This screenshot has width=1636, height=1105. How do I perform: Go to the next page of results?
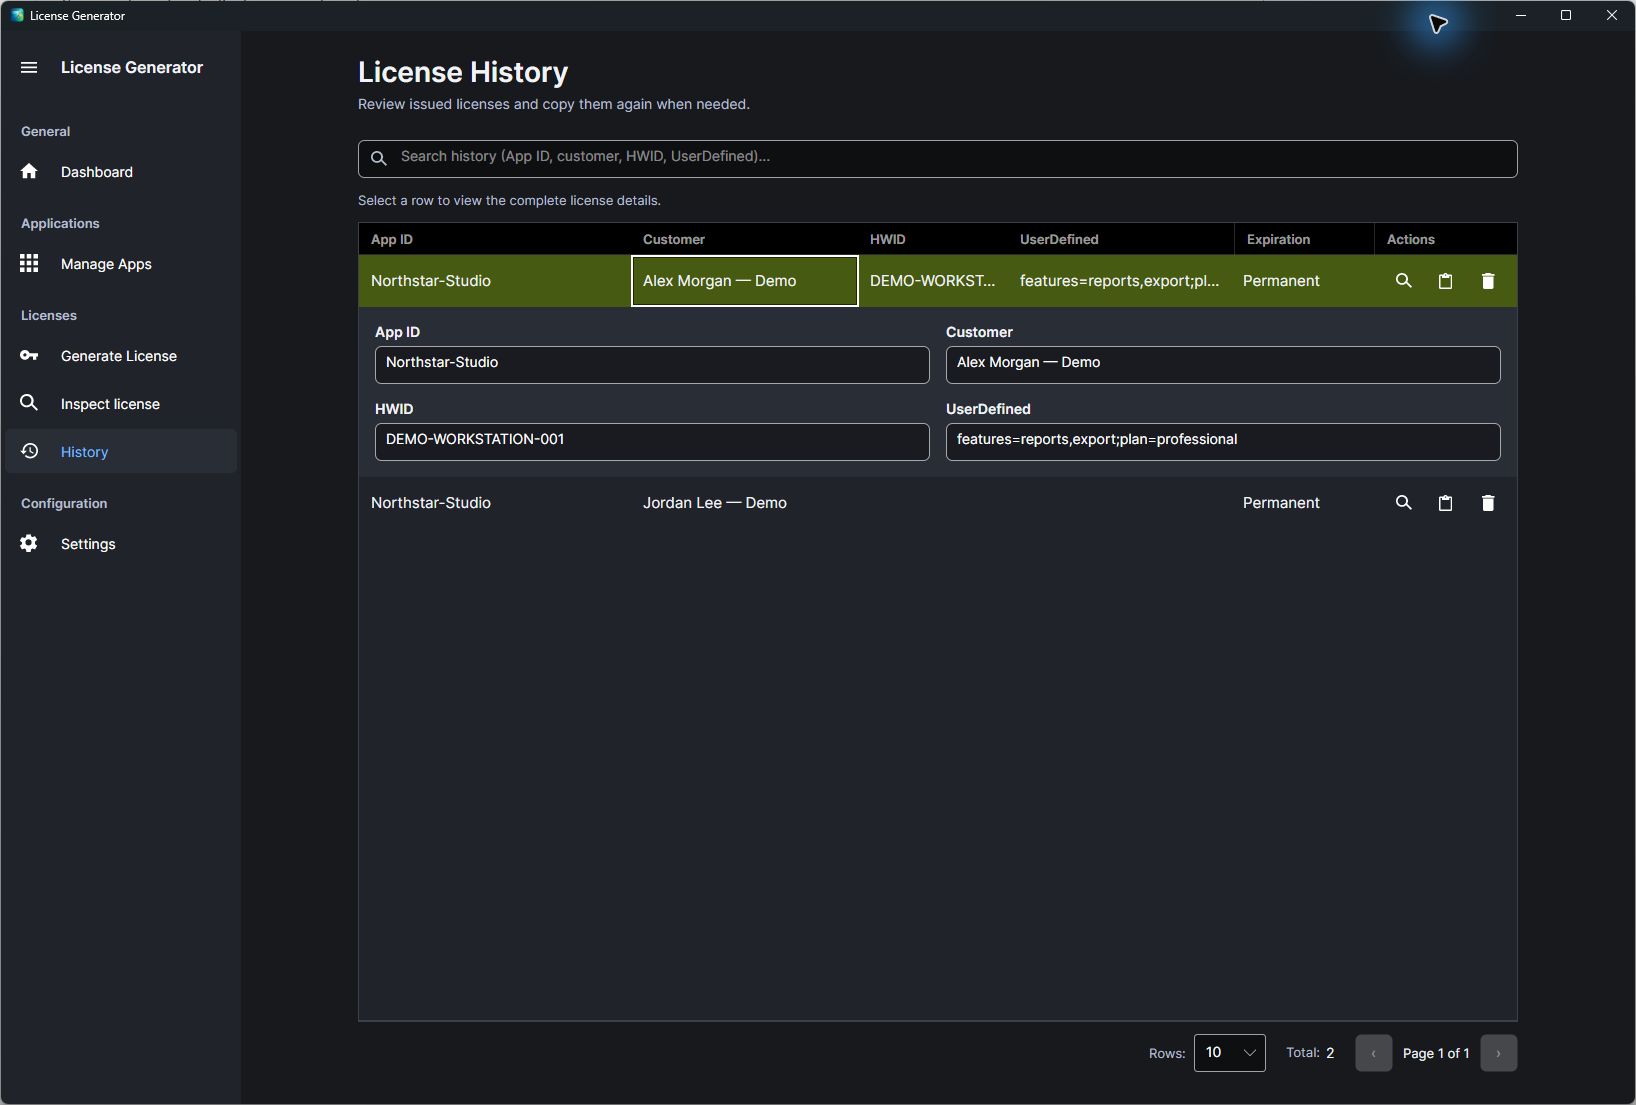coord(1498,1053)
